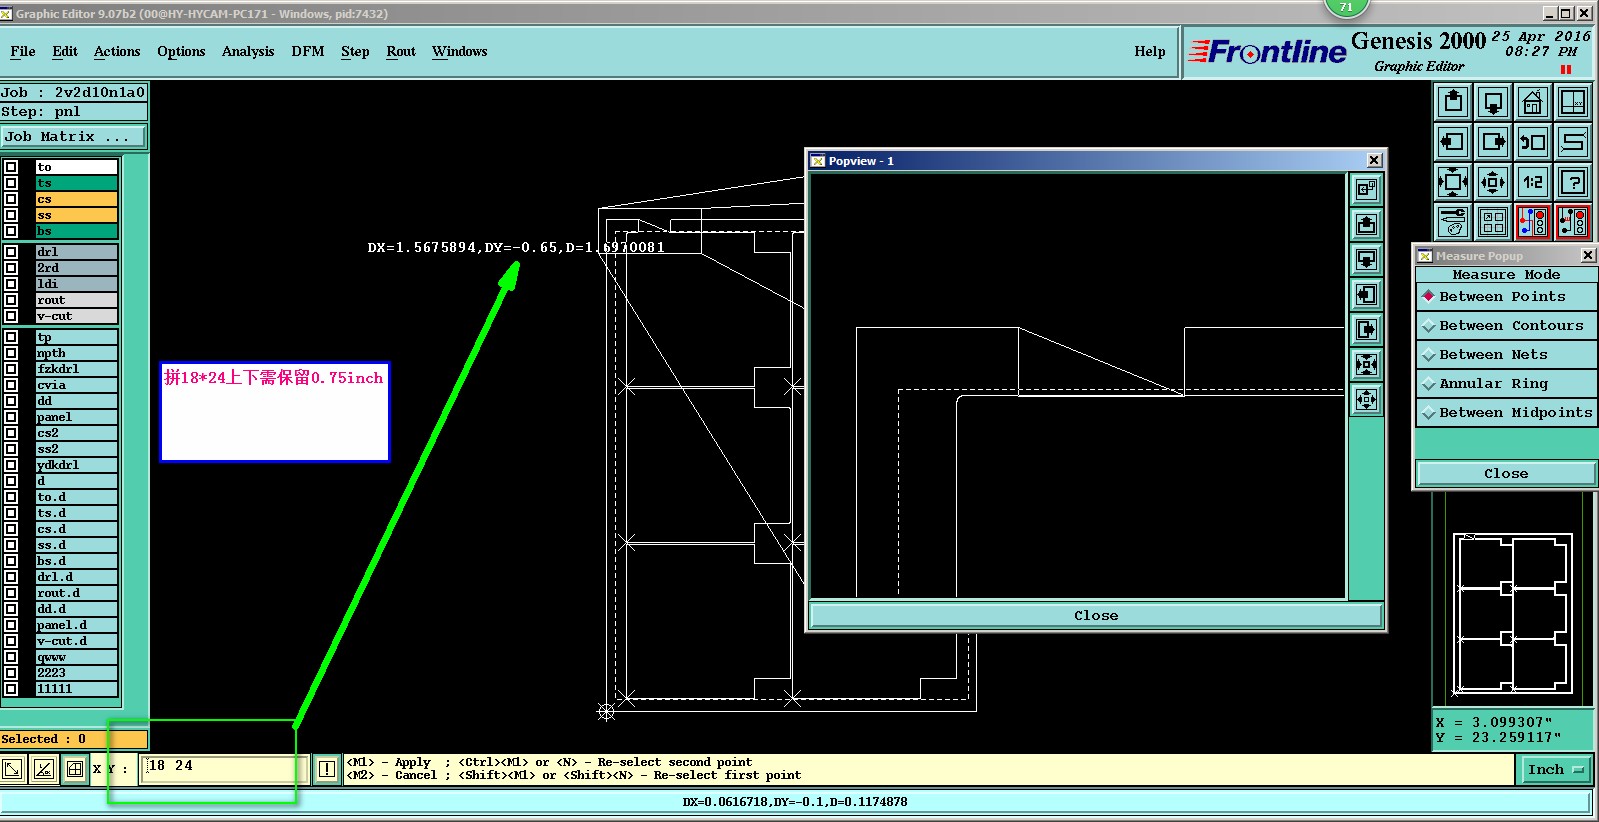
Task: Click the S-shaped snake path icon
Action: pyautogui.click(x=1573, y=142)
